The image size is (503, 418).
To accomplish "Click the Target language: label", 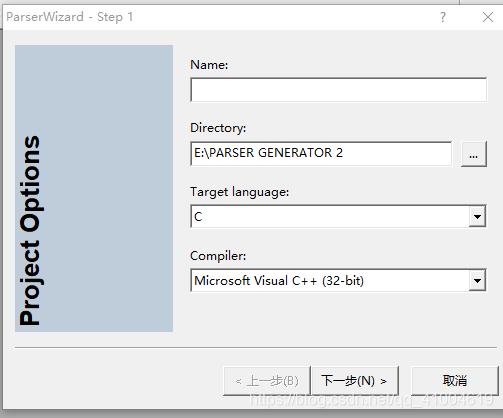I will [239, 192].
